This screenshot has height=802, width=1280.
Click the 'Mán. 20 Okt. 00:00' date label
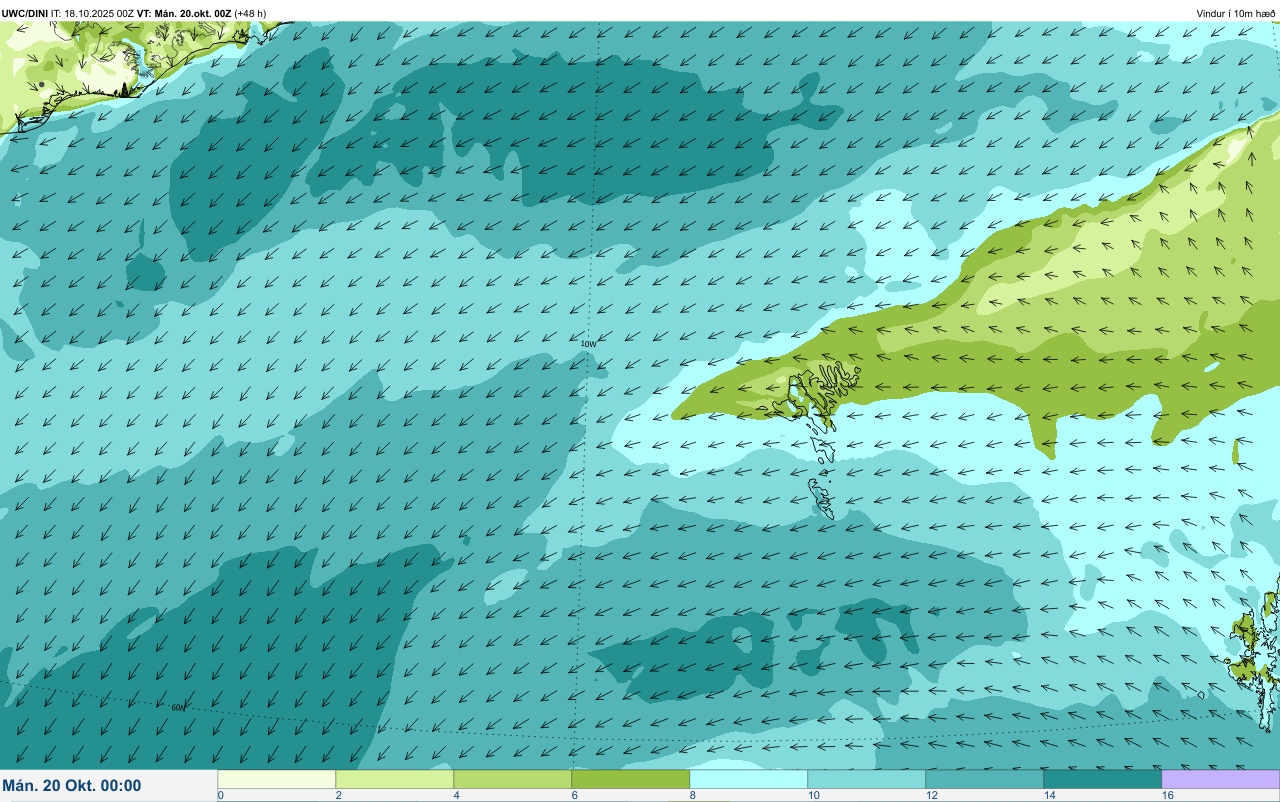tap(72, 786)
